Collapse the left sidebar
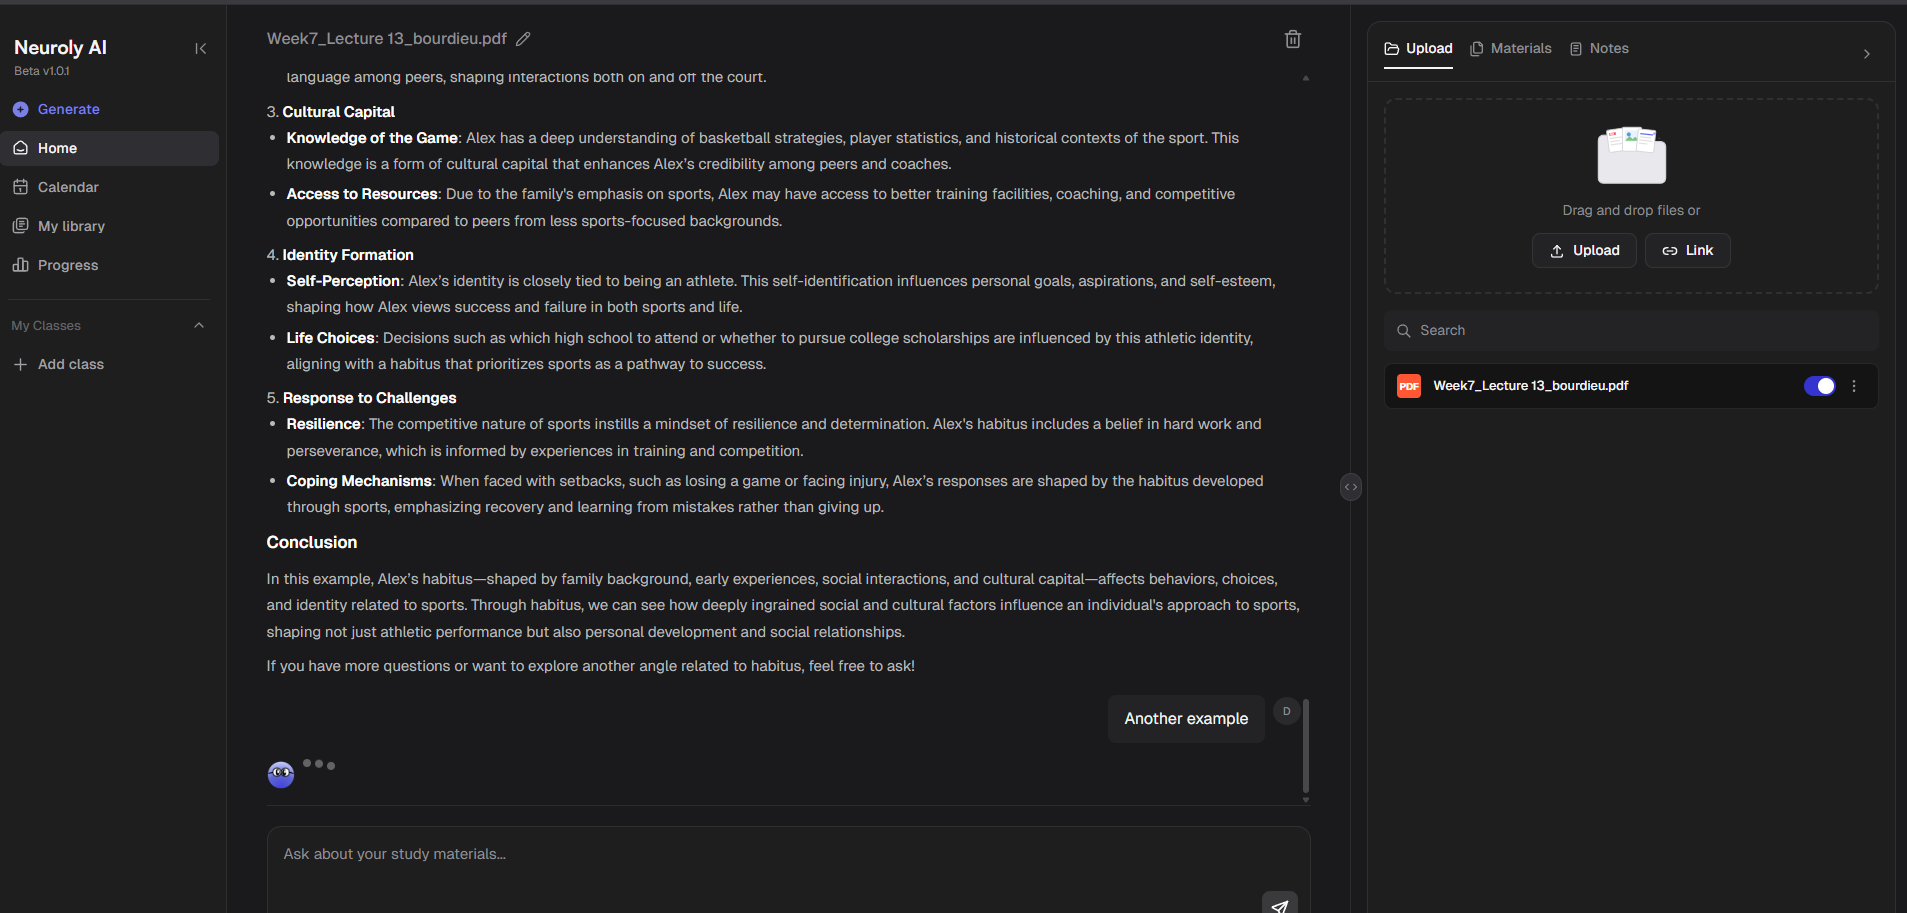 point(200,48)
